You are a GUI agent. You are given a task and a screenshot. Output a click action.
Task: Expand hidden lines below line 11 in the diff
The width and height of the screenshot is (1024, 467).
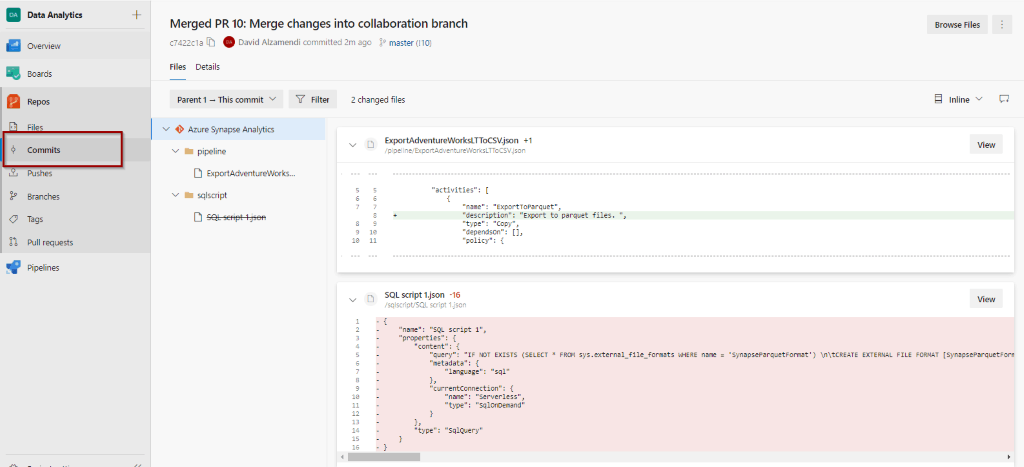coord(364,256)
